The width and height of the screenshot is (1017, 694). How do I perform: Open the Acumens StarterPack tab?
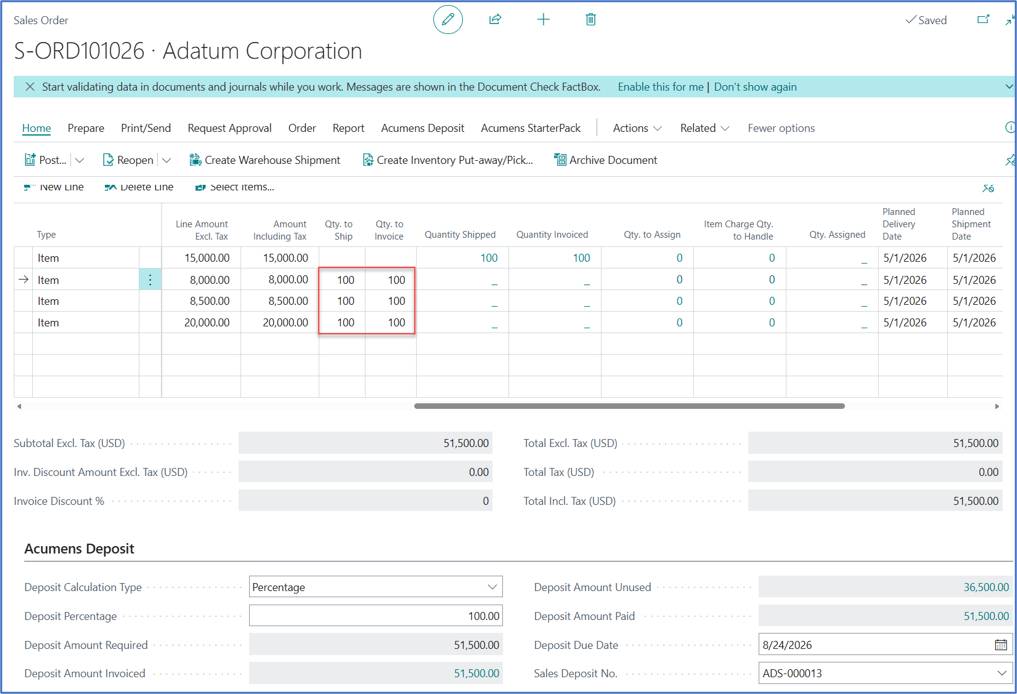click(x=531, y=128)
